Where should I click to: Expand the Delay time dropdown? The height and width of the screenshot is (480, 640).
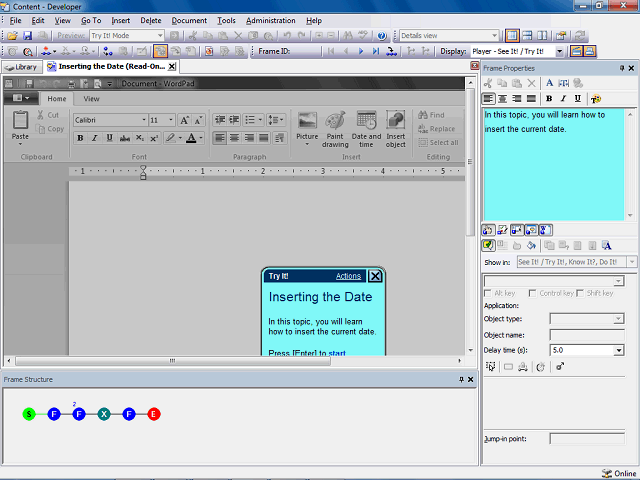[619, 351]
